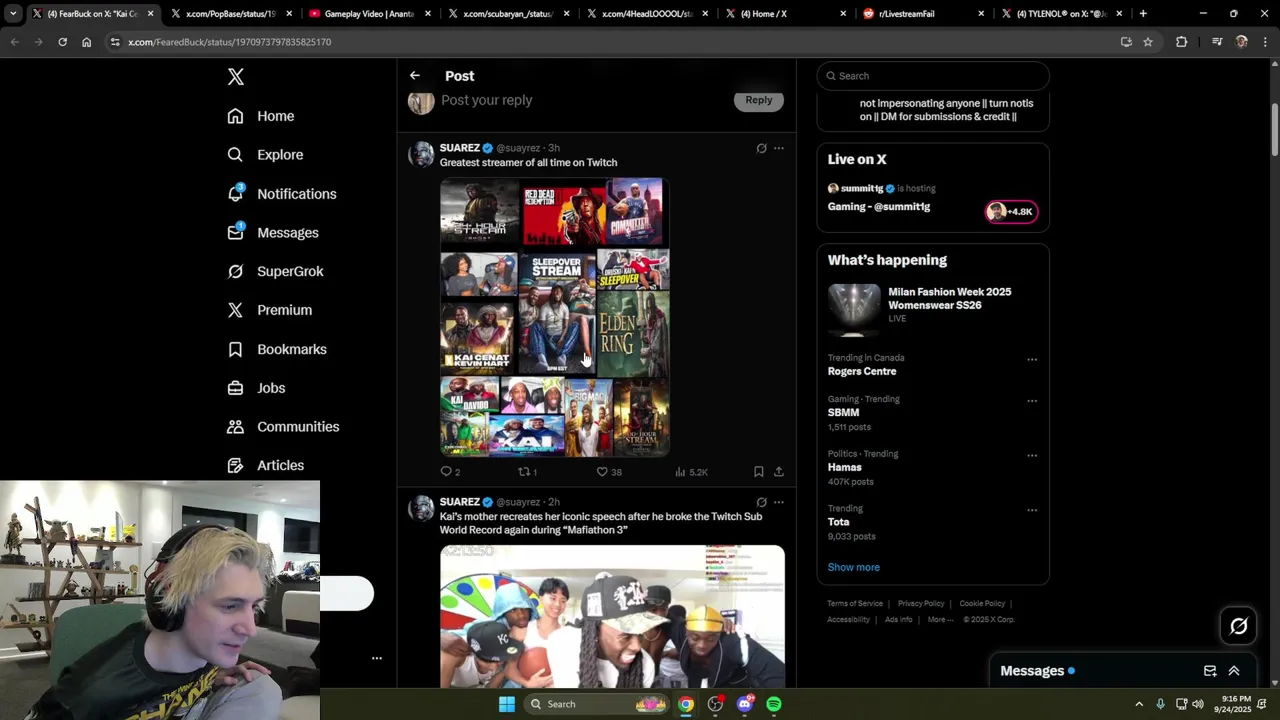The image size is (1280, 720).
Task: Click the volume icon in system tray
Action: (x=1198, y=704)
